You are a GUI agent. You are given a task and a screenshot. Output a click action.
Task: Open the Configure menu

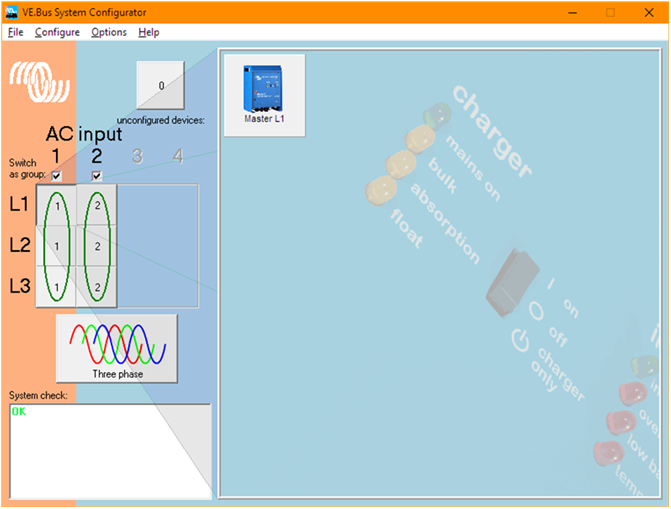pyautogui.click(x=57, y=32)
